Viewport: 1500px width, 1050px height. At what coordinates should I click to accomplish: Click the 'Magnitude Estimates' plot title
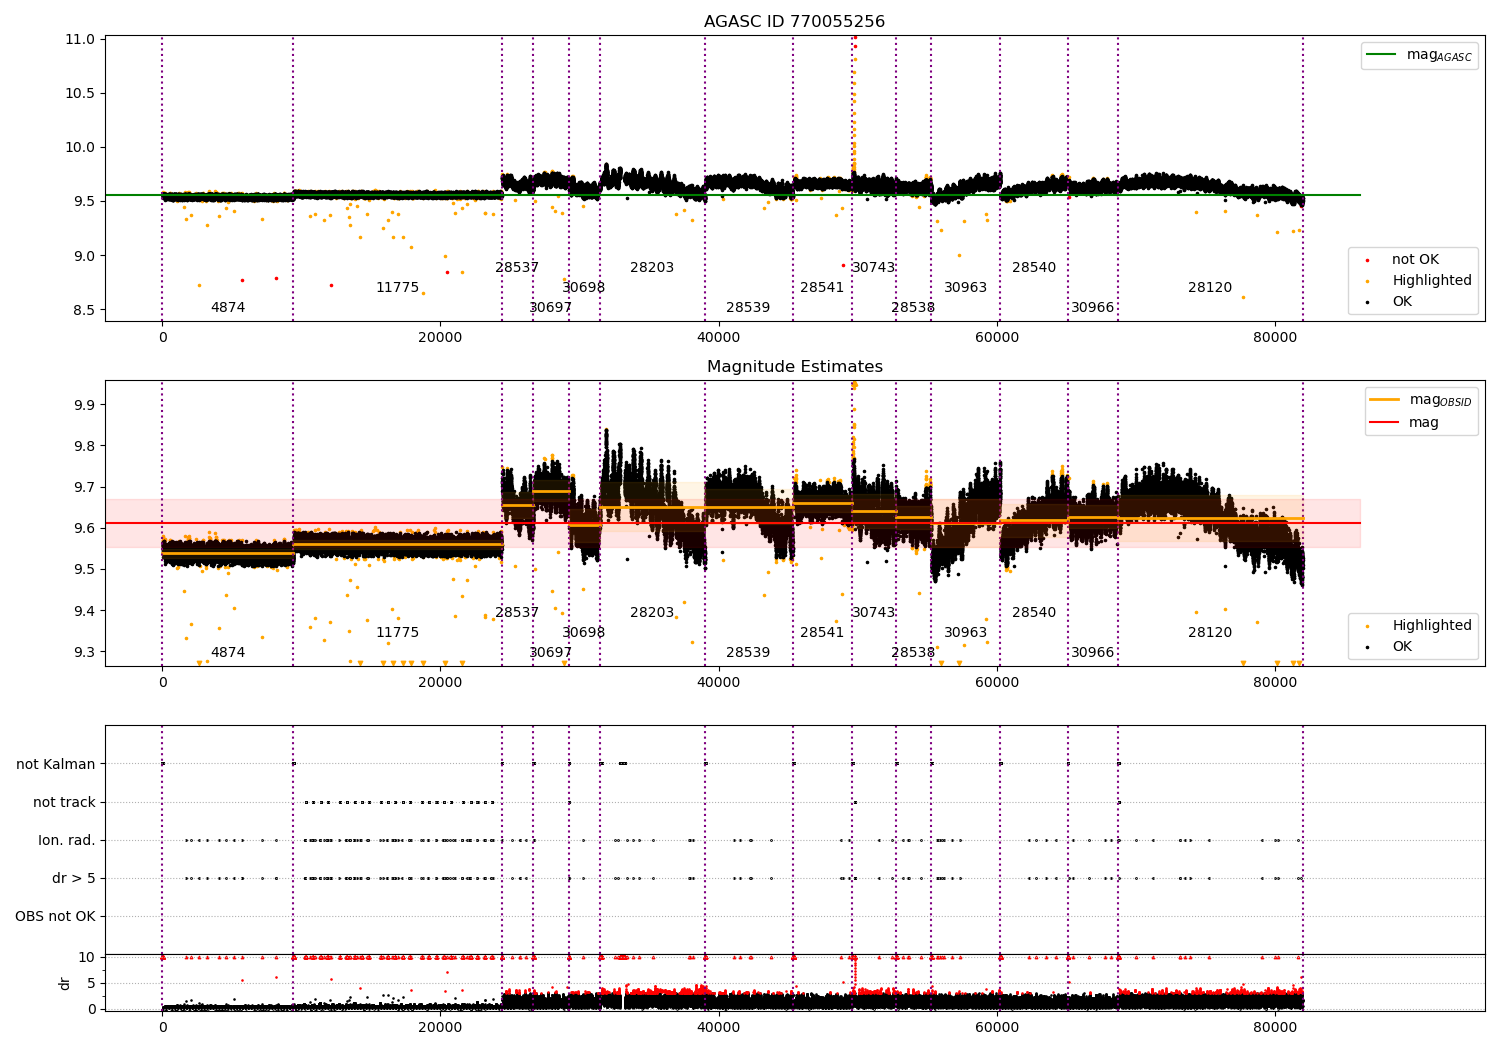click(x=794, y=366)
